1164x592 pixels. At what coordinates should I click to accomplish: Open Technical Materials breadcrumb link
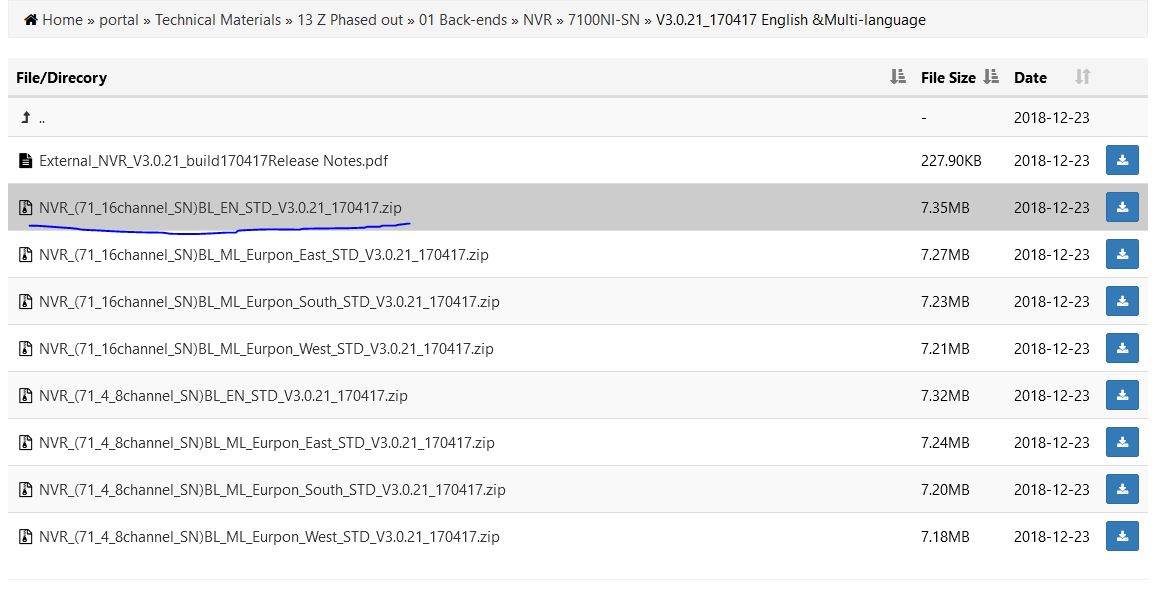pyautogui.click(x=218, y=20)
